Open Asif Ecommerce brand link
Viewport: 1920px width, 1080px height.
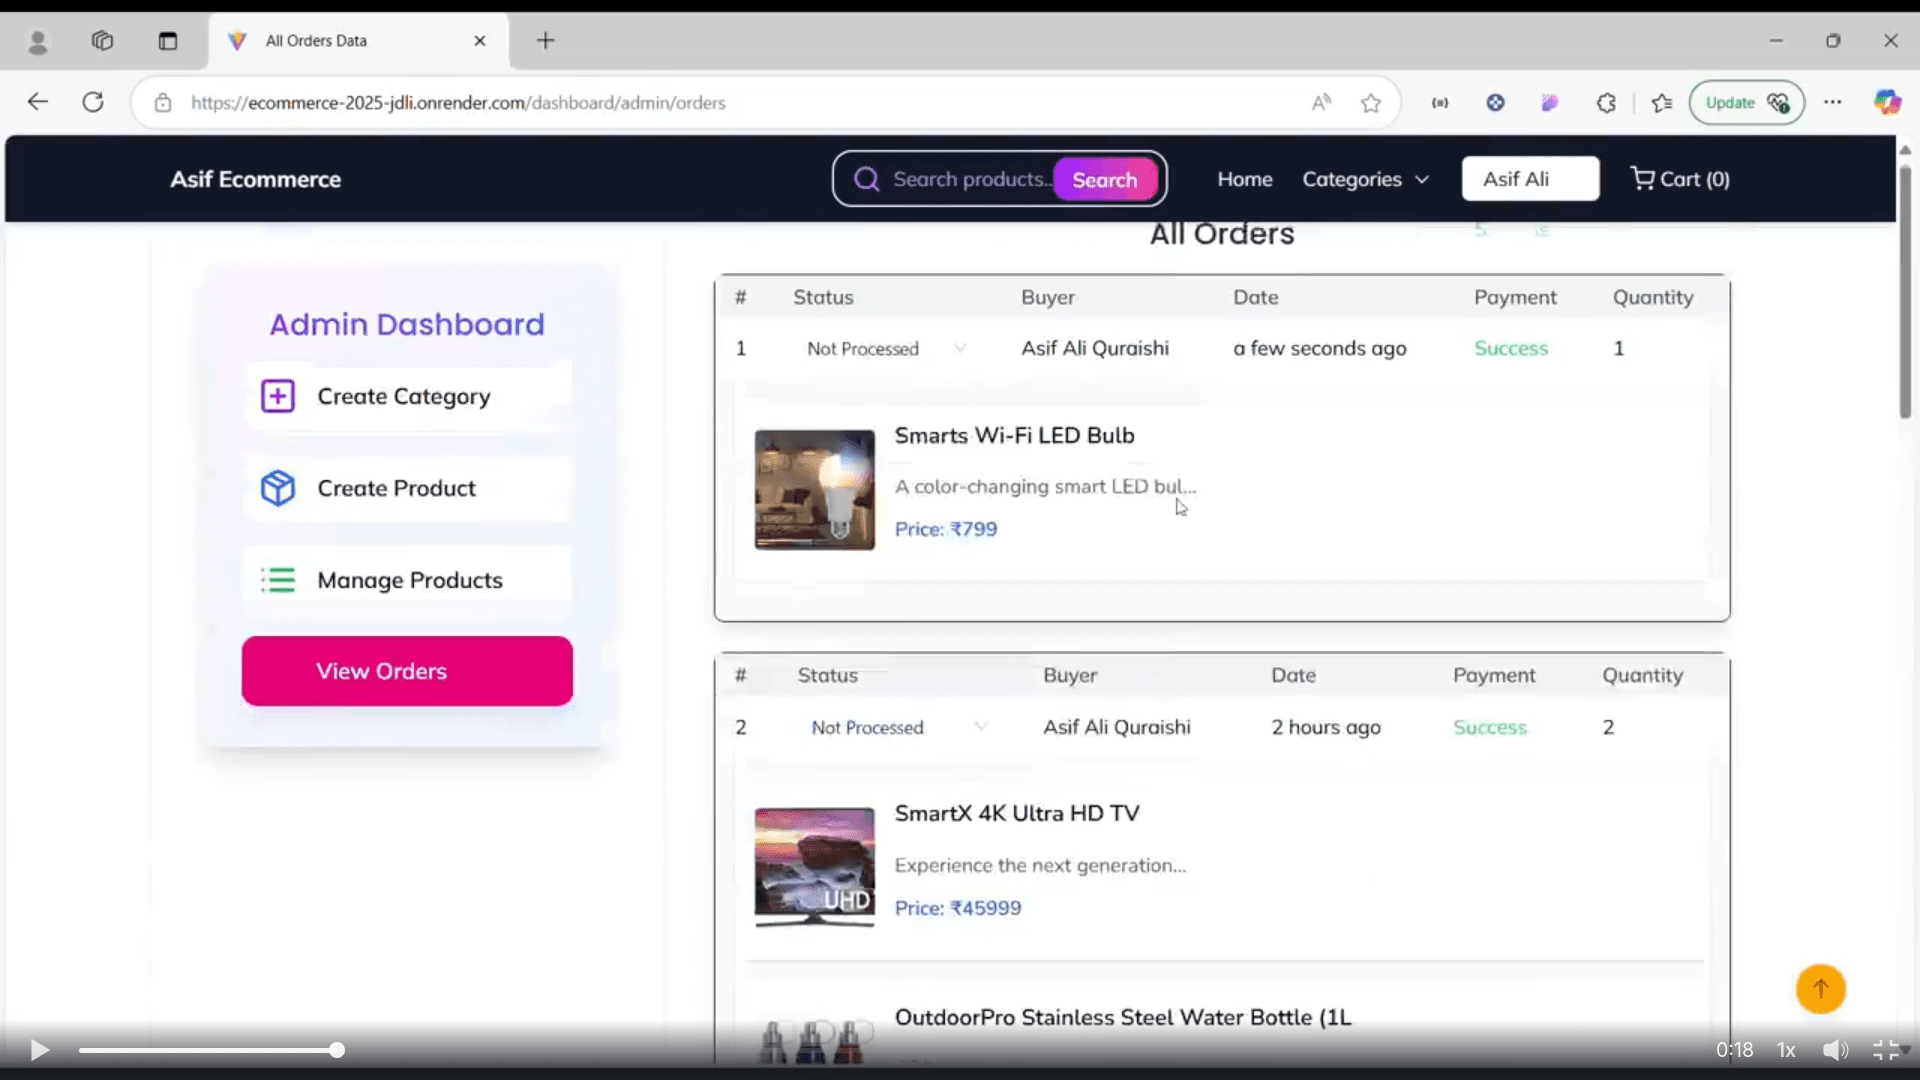tap(255, 179)
